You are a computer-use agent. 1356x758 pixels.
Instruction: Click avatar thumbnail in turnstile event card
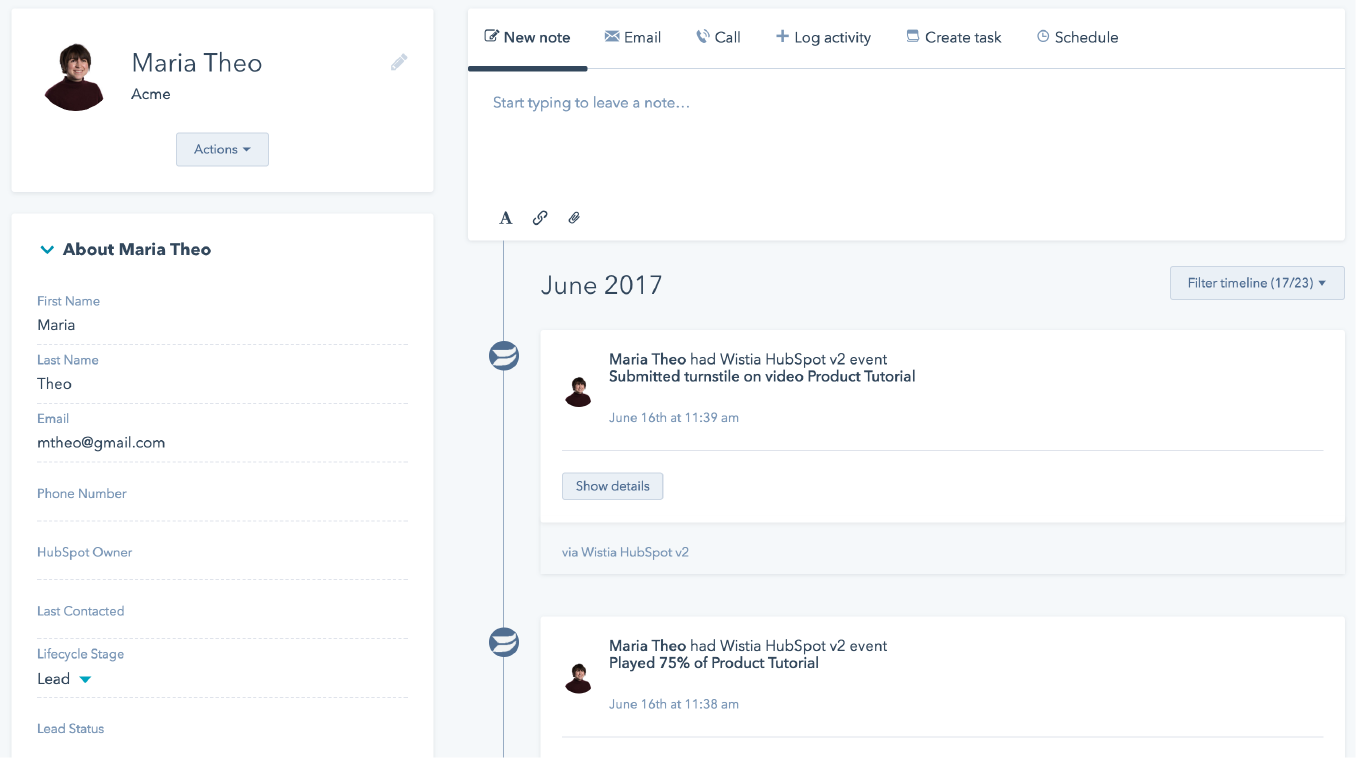point(578,392)
